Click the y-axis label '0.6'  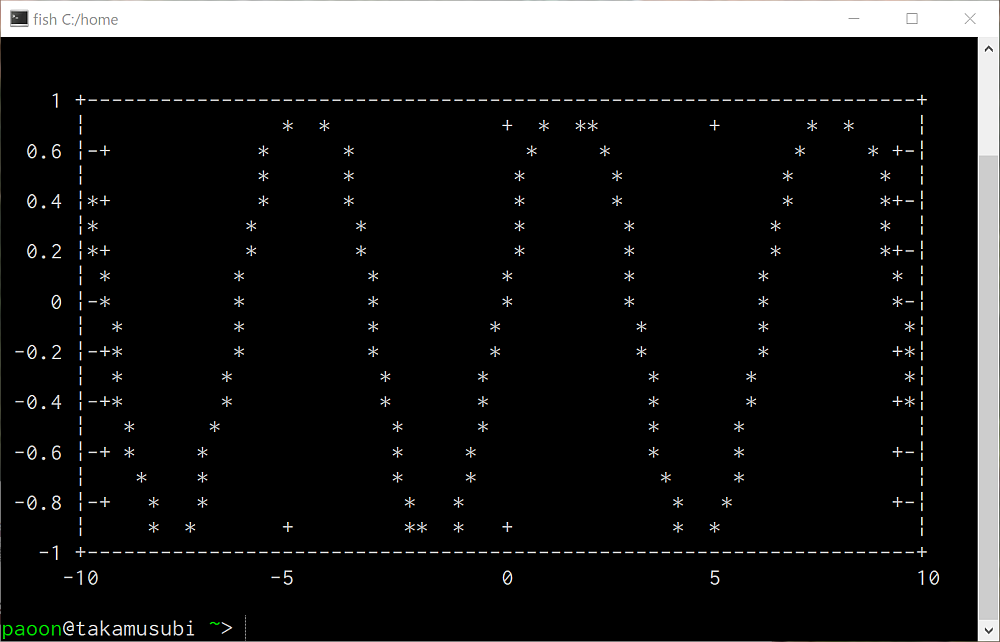point(44,151)
